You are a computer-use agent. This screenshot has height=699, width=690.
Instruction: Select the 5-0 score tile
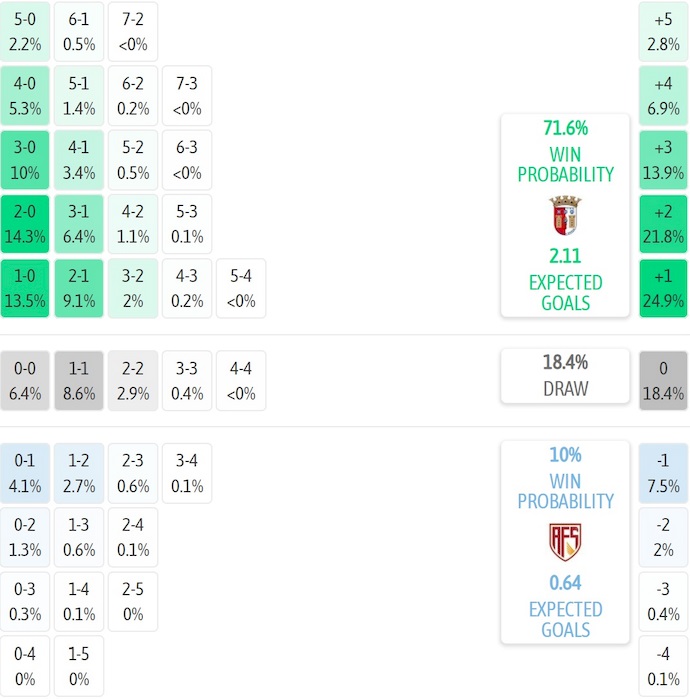coord(25,32)
